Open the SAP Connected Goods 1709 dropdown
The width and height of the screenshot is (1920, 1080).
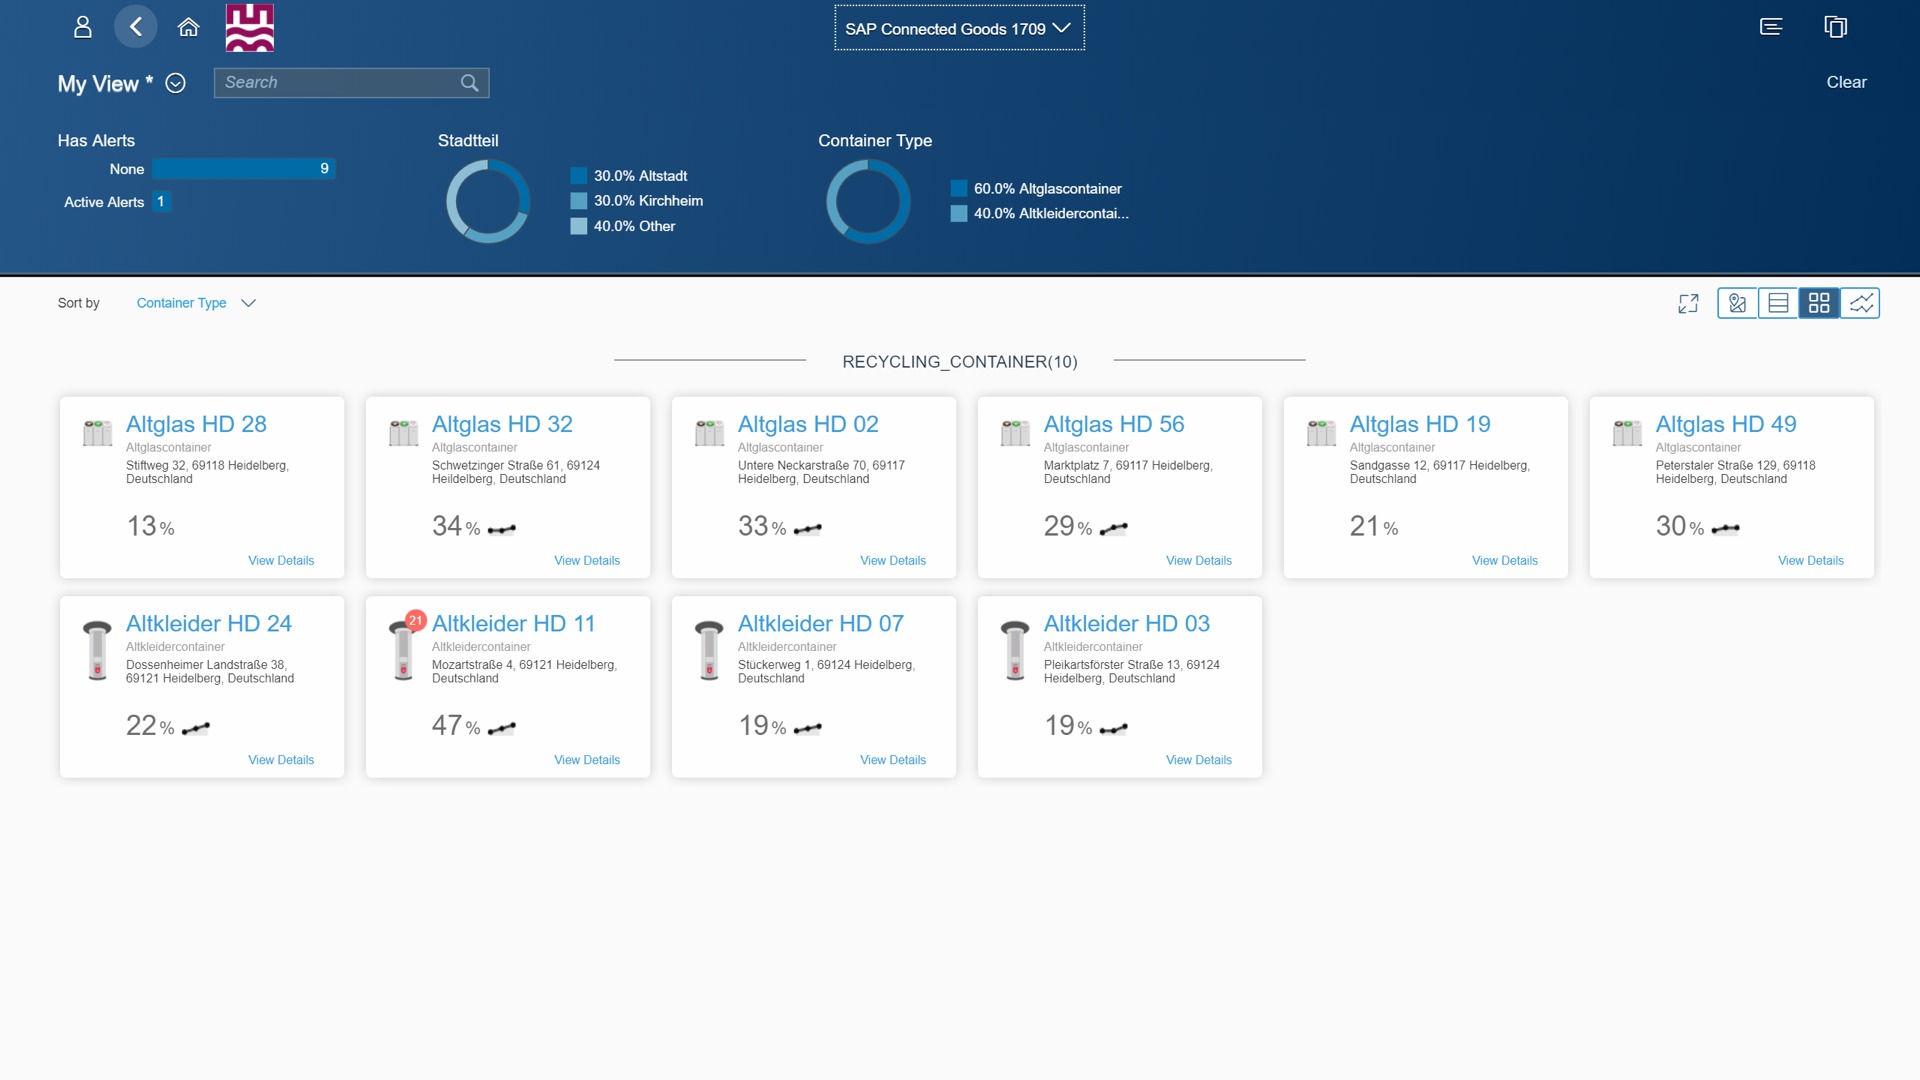click(x=959, y=29)
